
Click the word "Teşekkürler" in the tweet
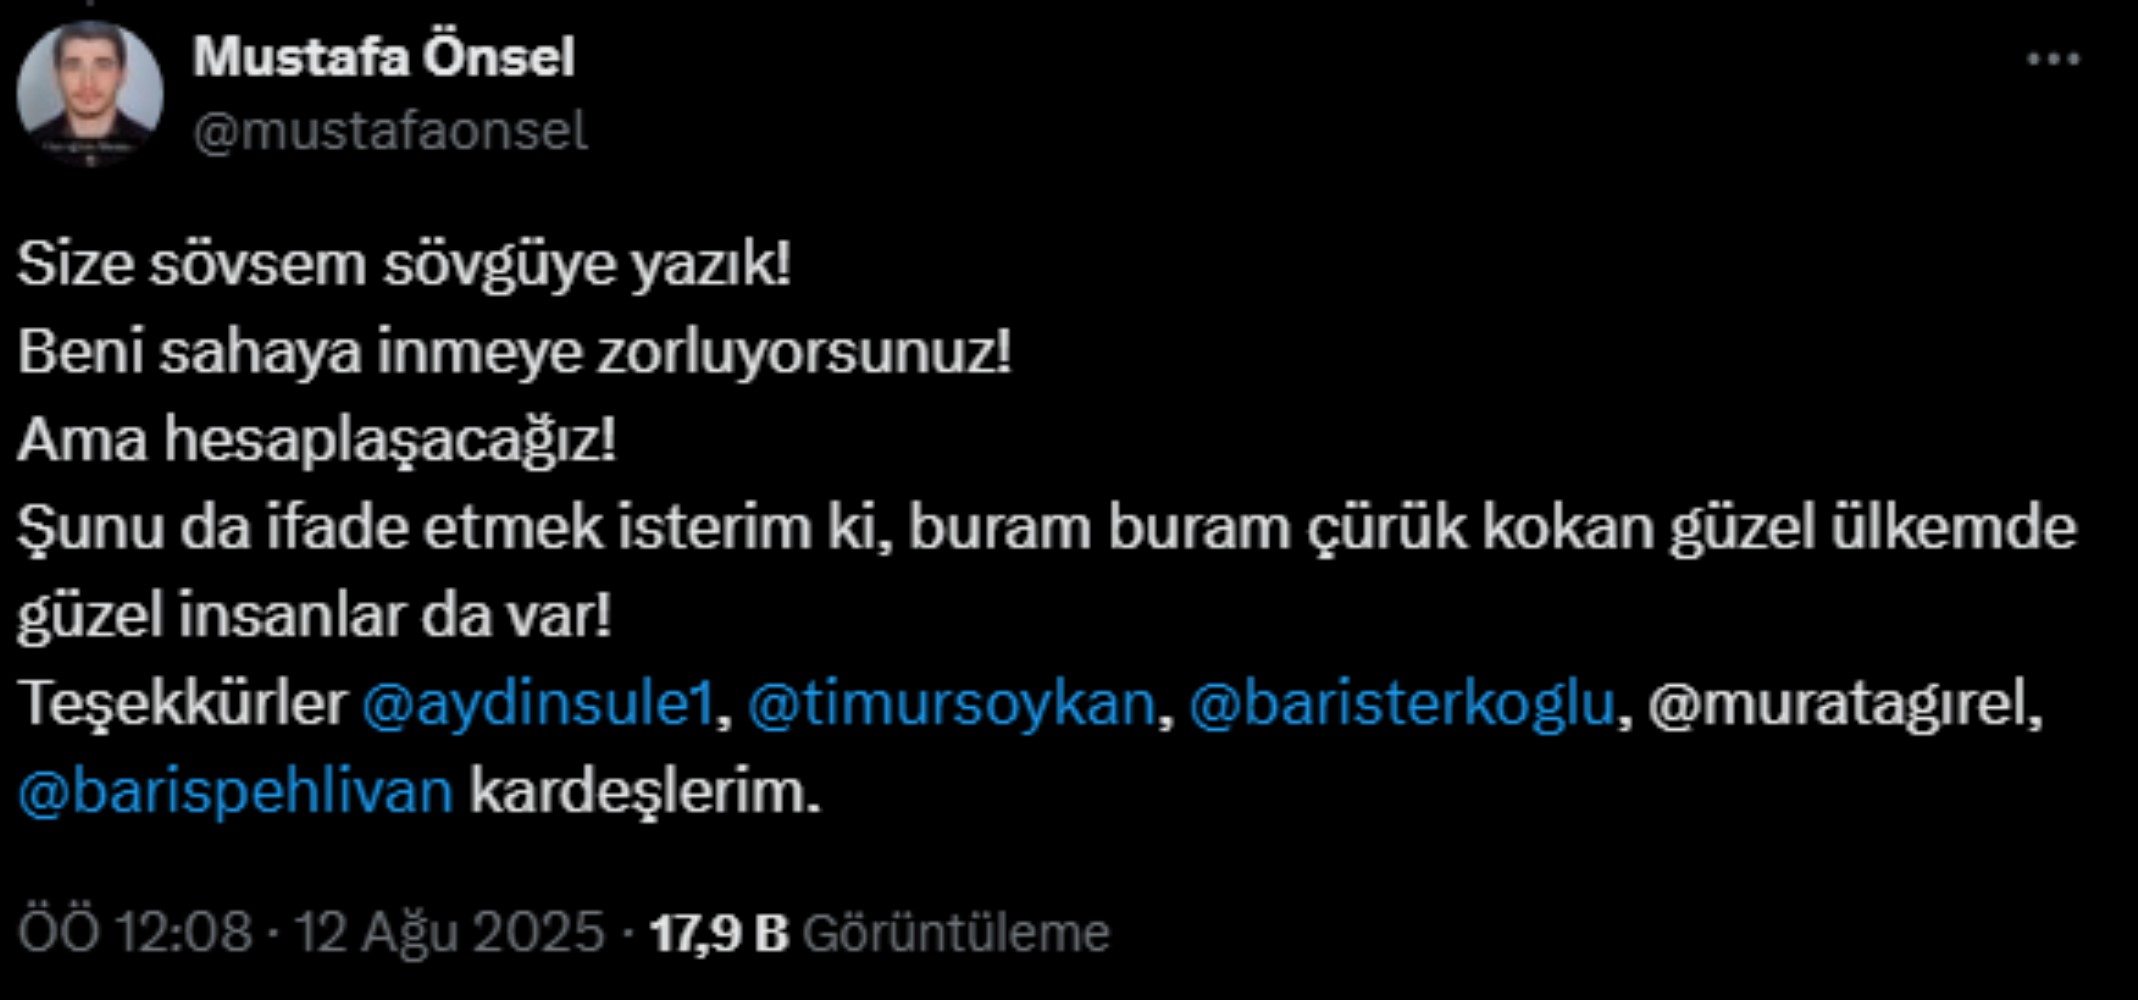(182, 704)
